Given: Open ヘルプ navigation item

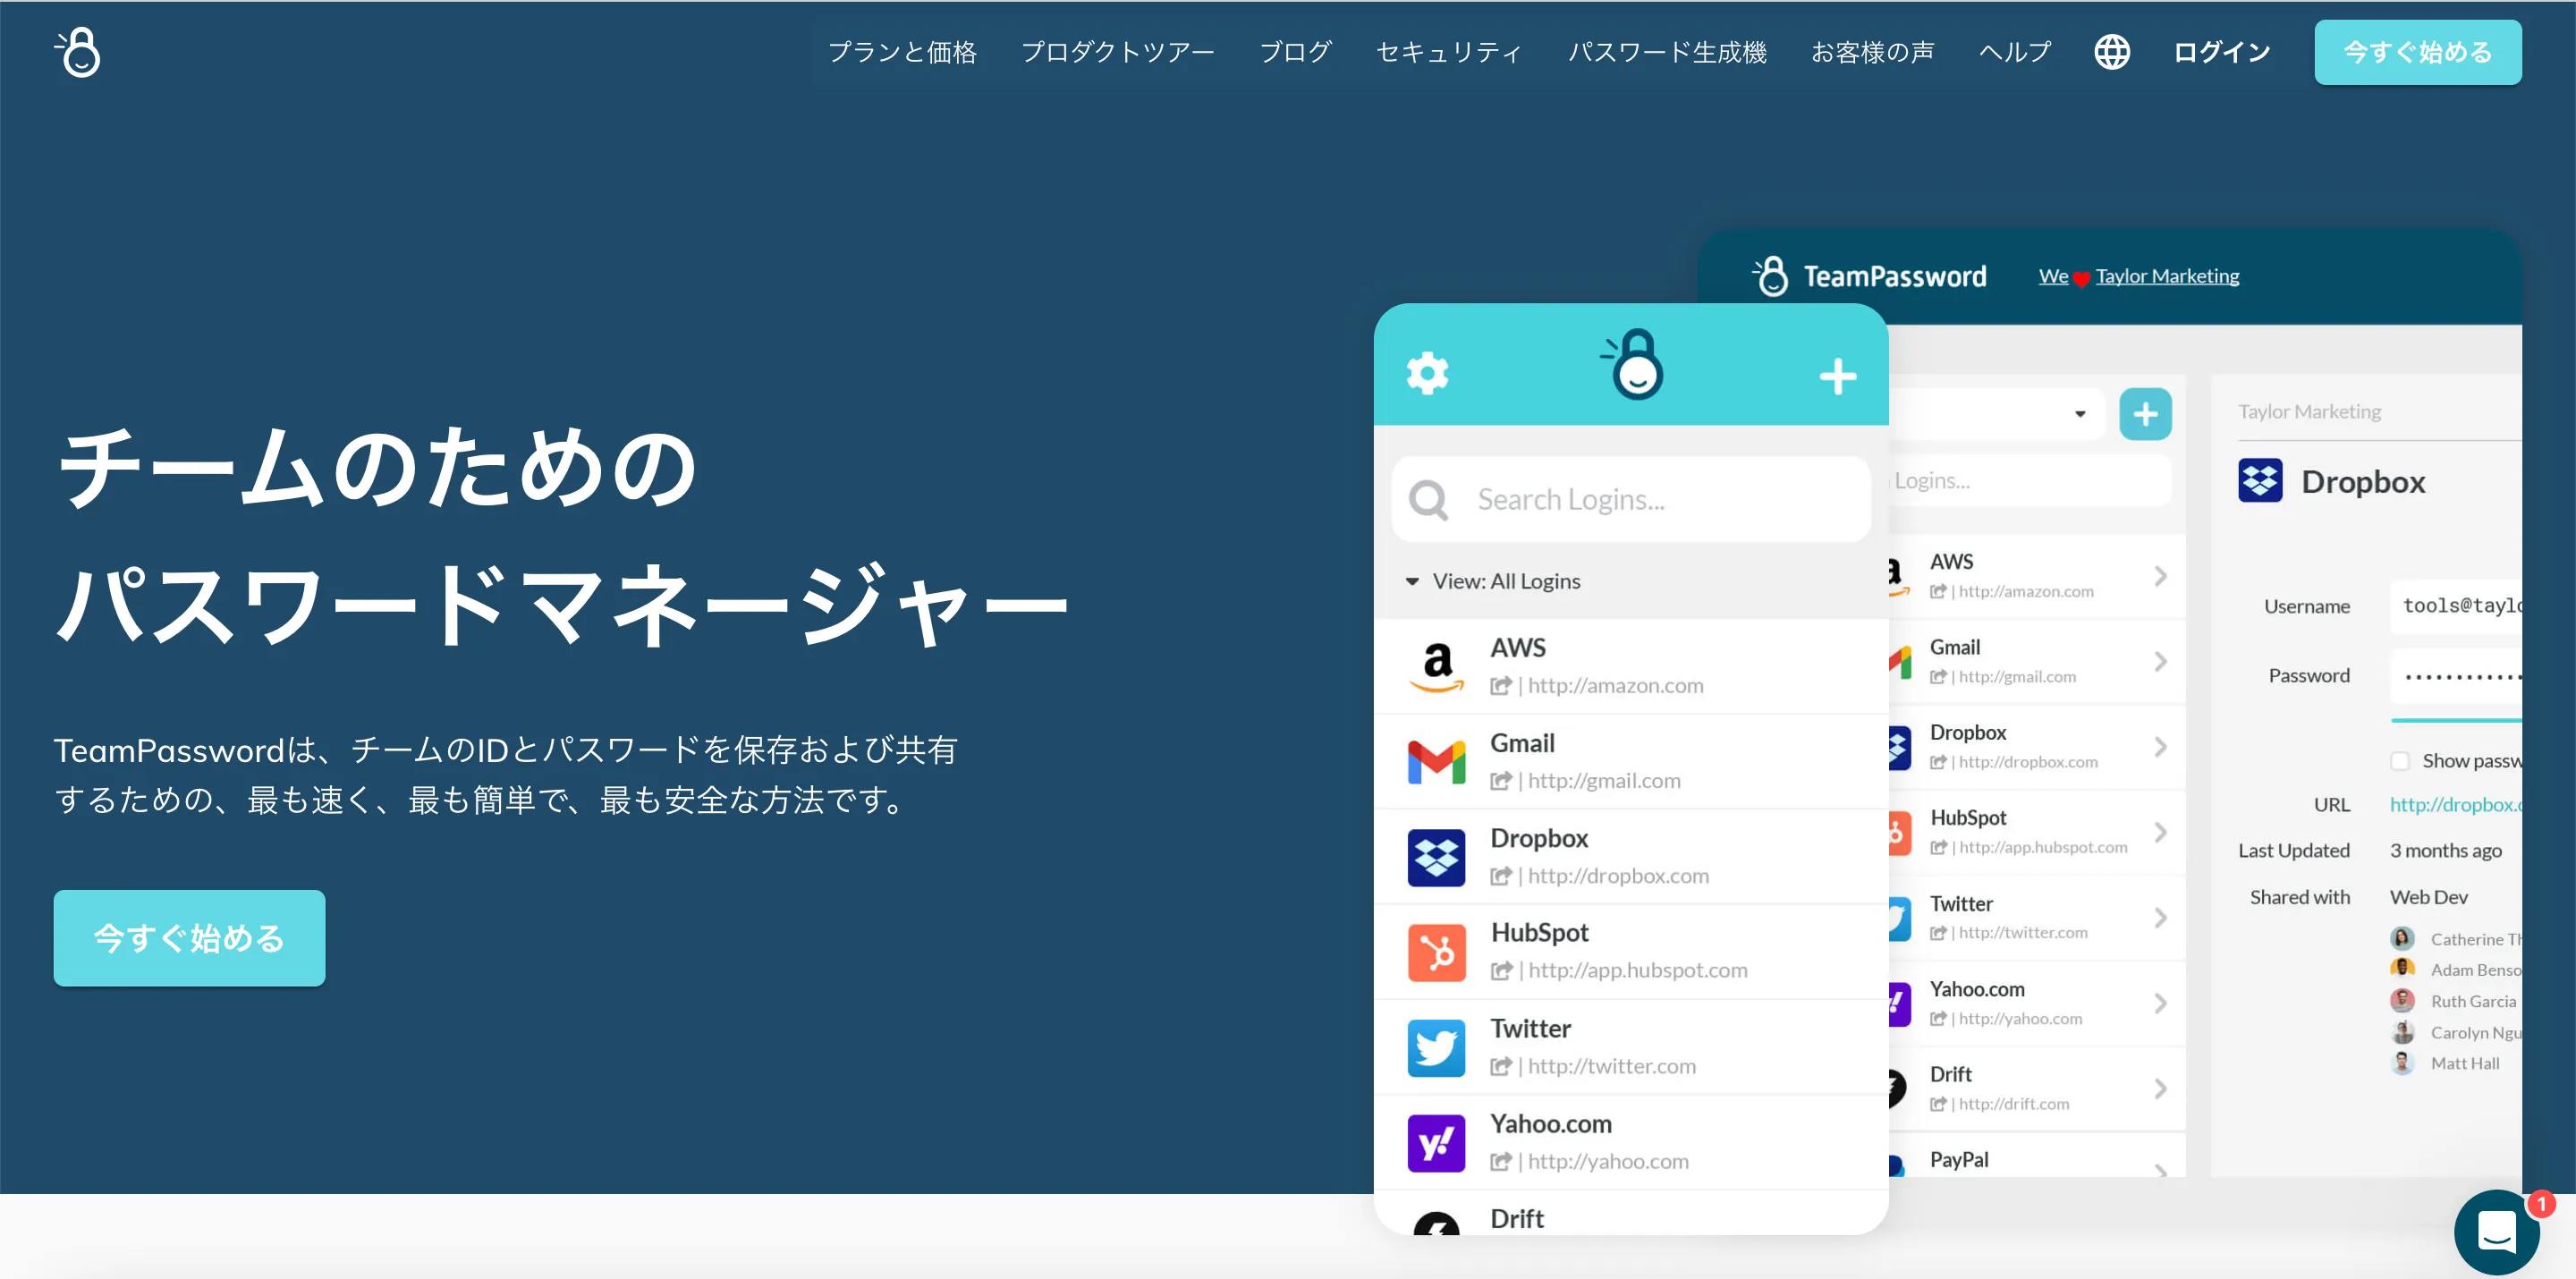Looking at the screenshot, I should [x=2015, y=52].
